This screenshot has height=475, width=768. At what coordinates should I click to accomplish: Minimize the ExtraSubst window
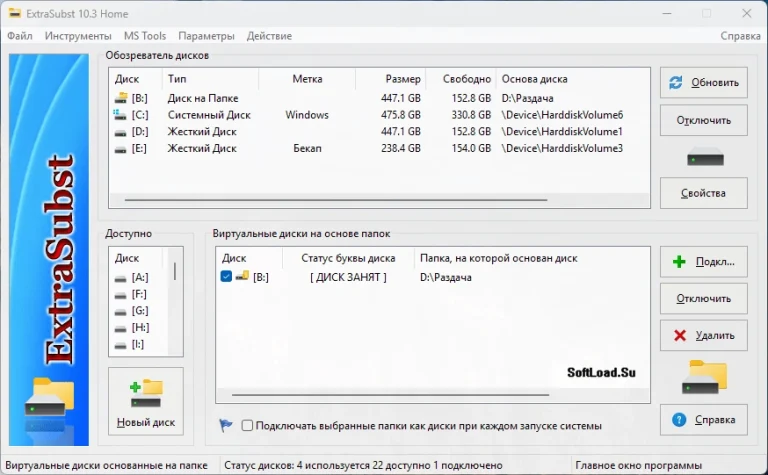pyautogui.click(x=667, y=13)
